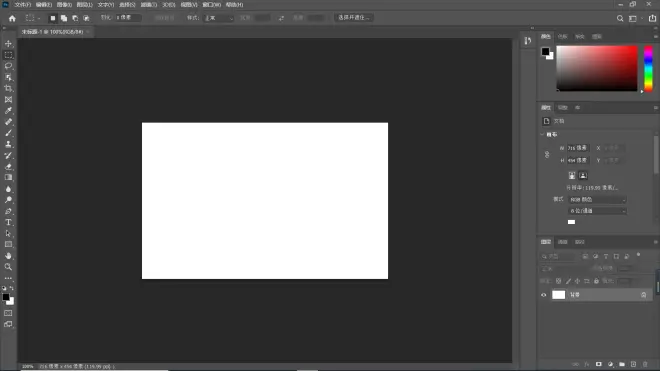Select the Brush tool
Screen dimensions: 660x371
point(8,133)
